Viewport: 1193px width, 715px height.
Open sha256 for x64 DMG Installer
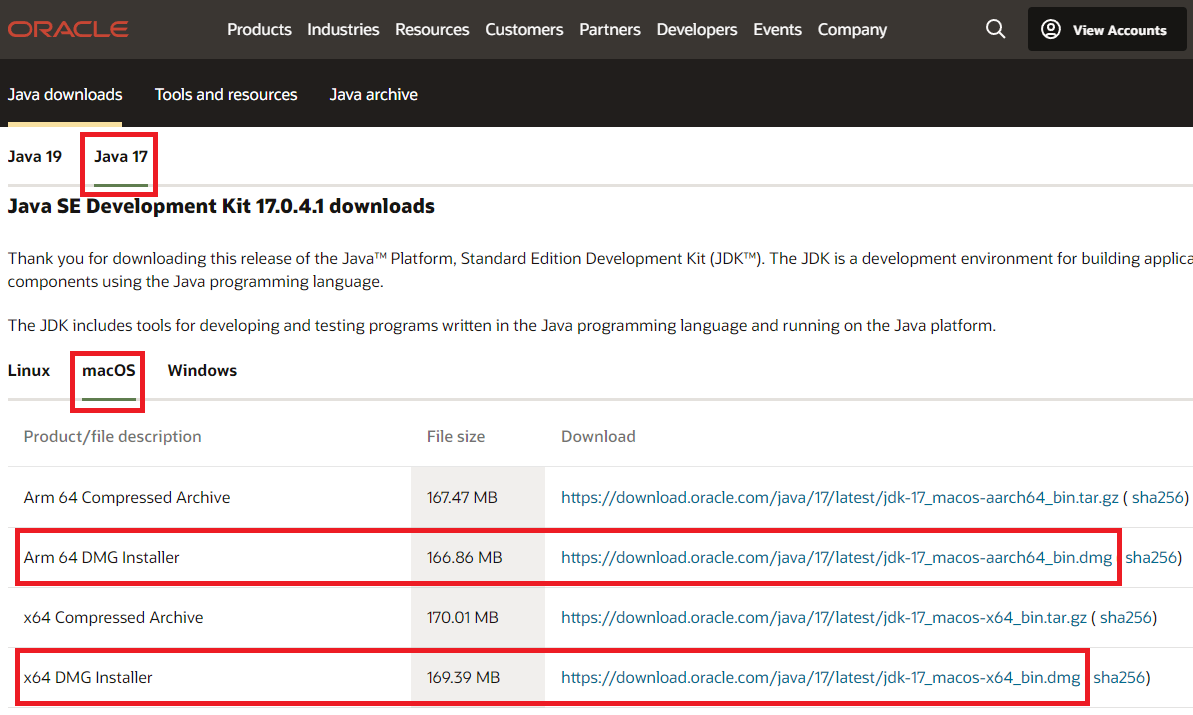point(1119,678)
